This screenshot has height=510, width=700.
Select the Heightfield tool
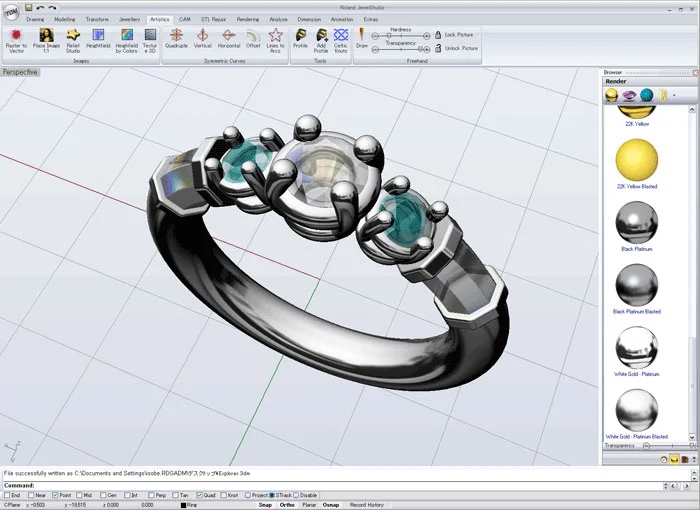[x=98, y=39]
